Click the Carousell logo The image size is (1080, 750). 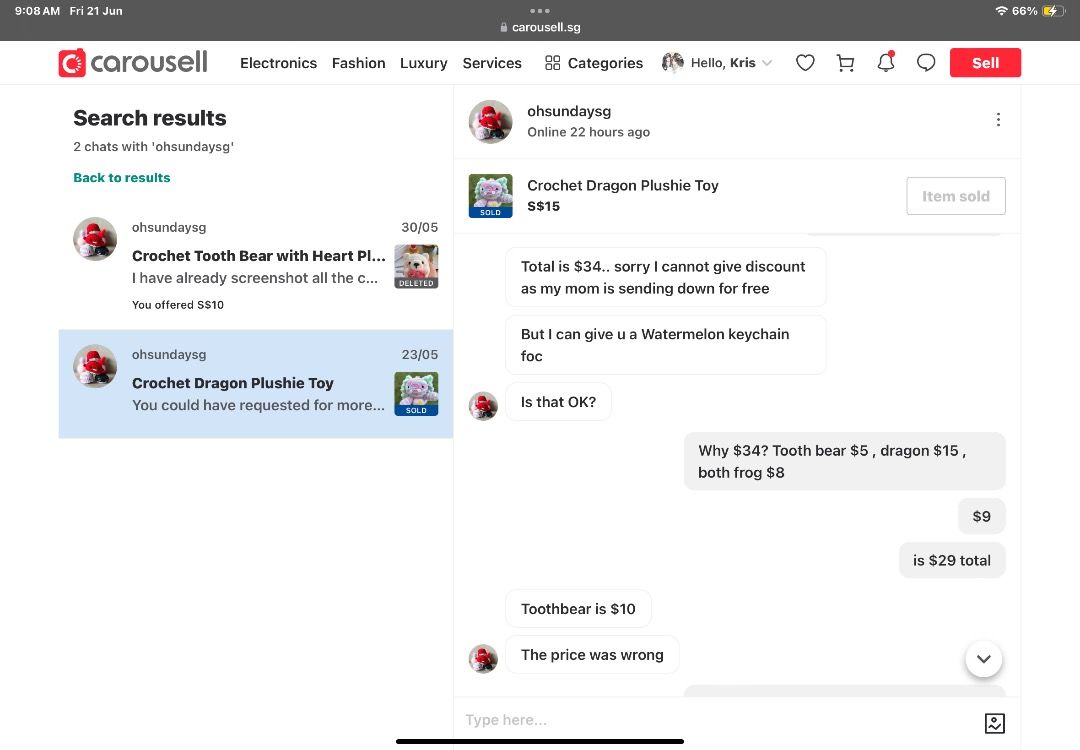point(133,63)
